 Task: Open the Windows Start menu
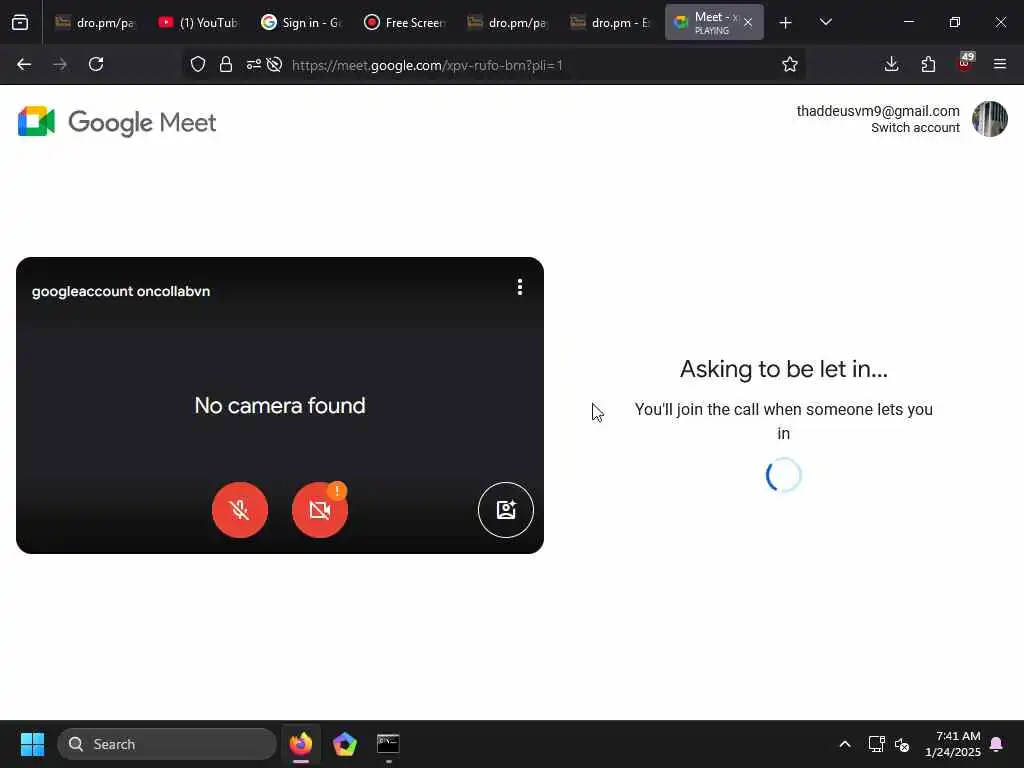pyautogui.click(x=32, y=744)
